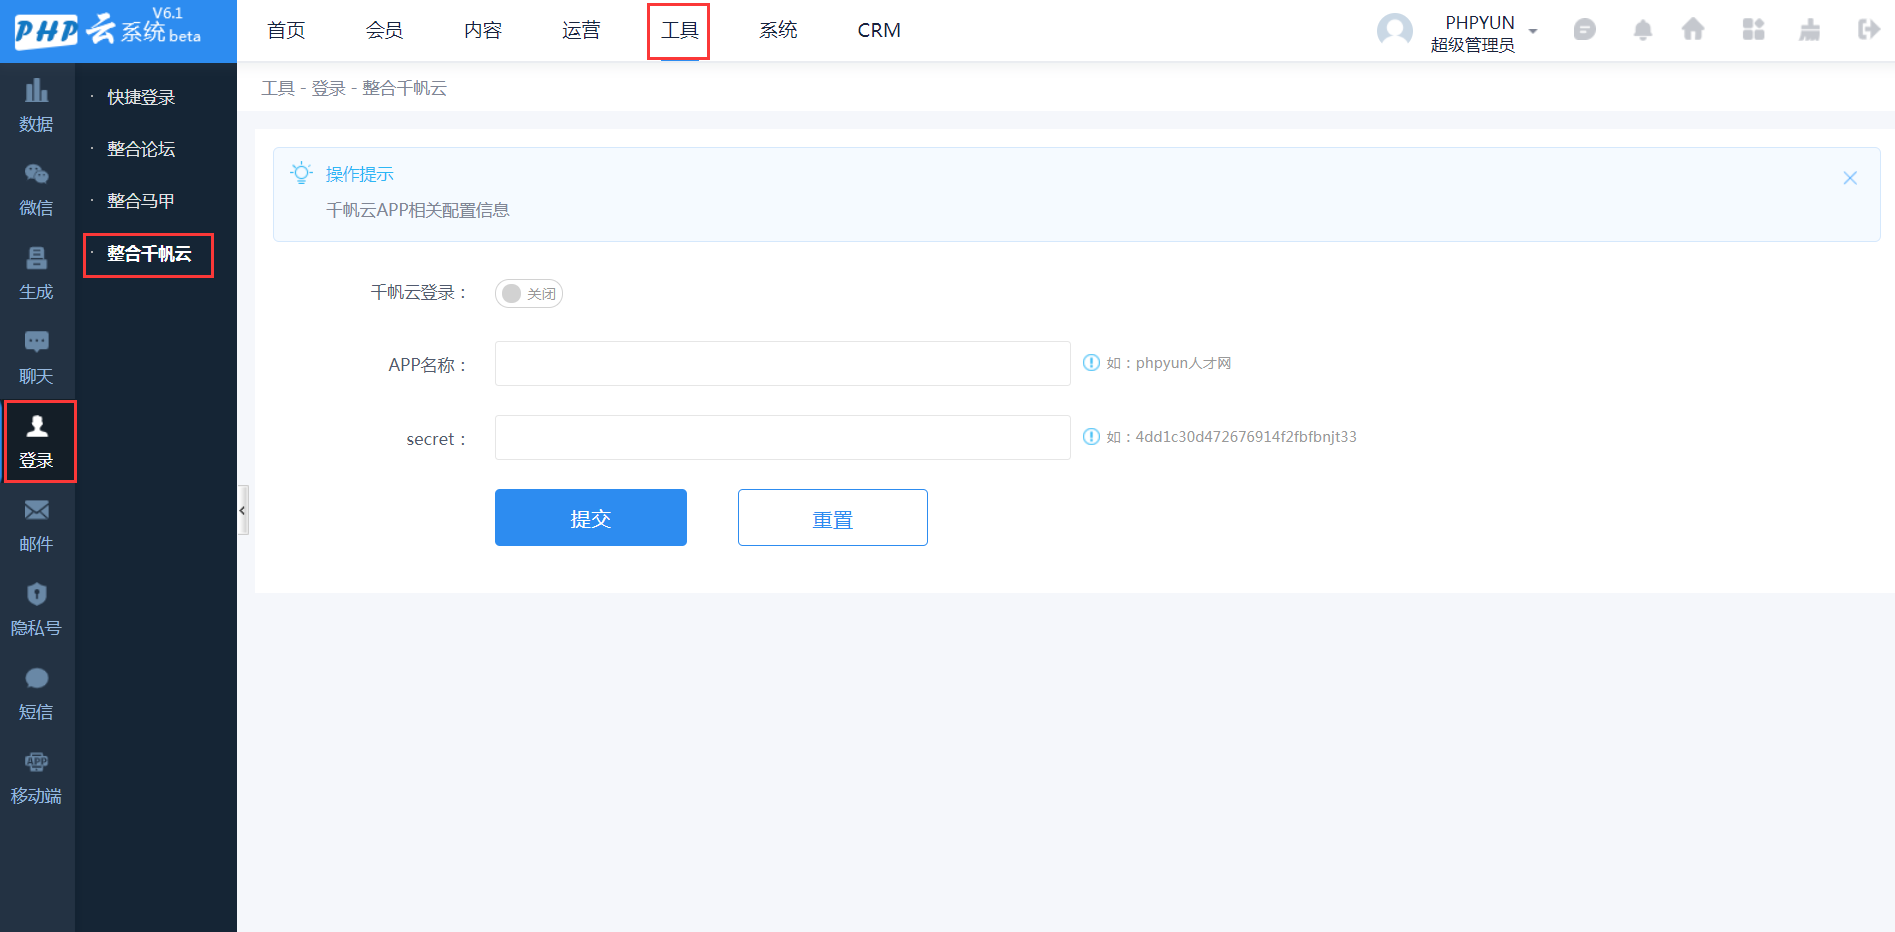Screen dimensions: 1895x932
Task: Open the 短信 SMS sidebar section
Action: (37, 694)
